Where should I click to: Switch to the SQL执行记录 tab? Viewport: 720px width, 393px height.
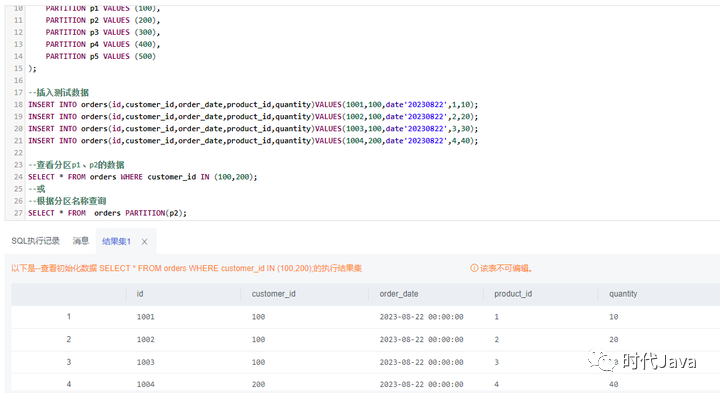coord(35,241)
